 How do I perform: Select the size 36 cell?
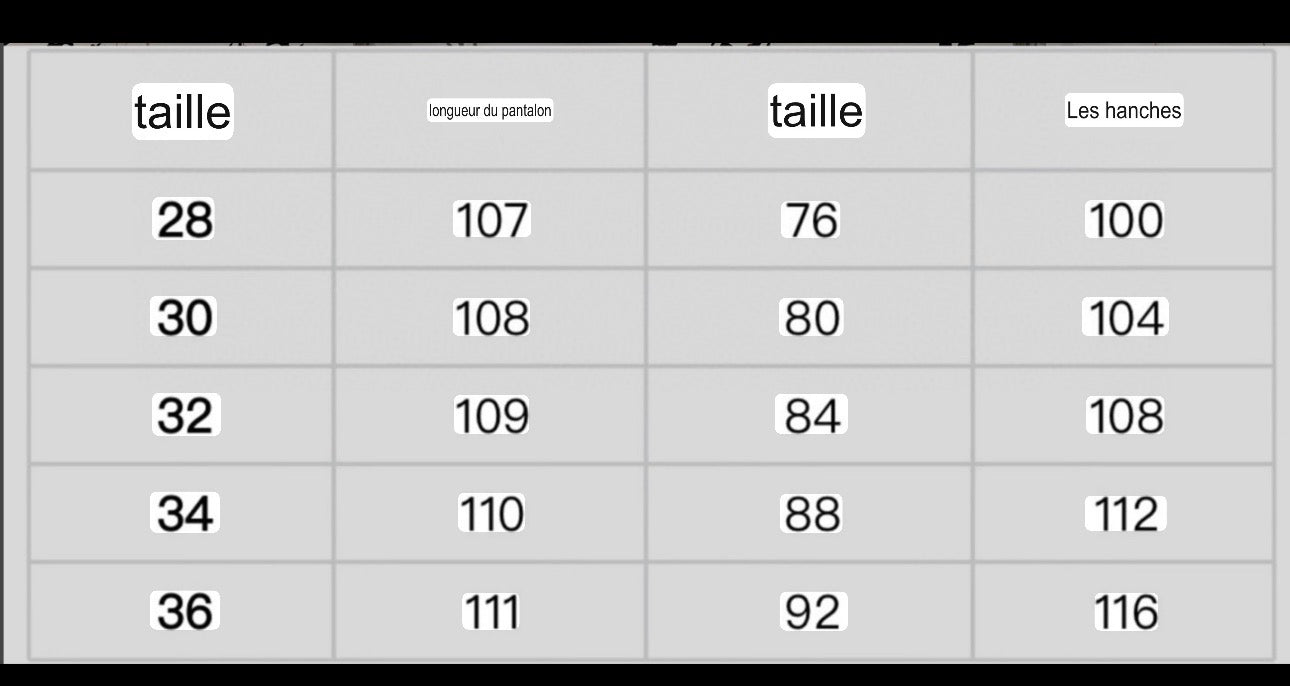click(184, 611)
